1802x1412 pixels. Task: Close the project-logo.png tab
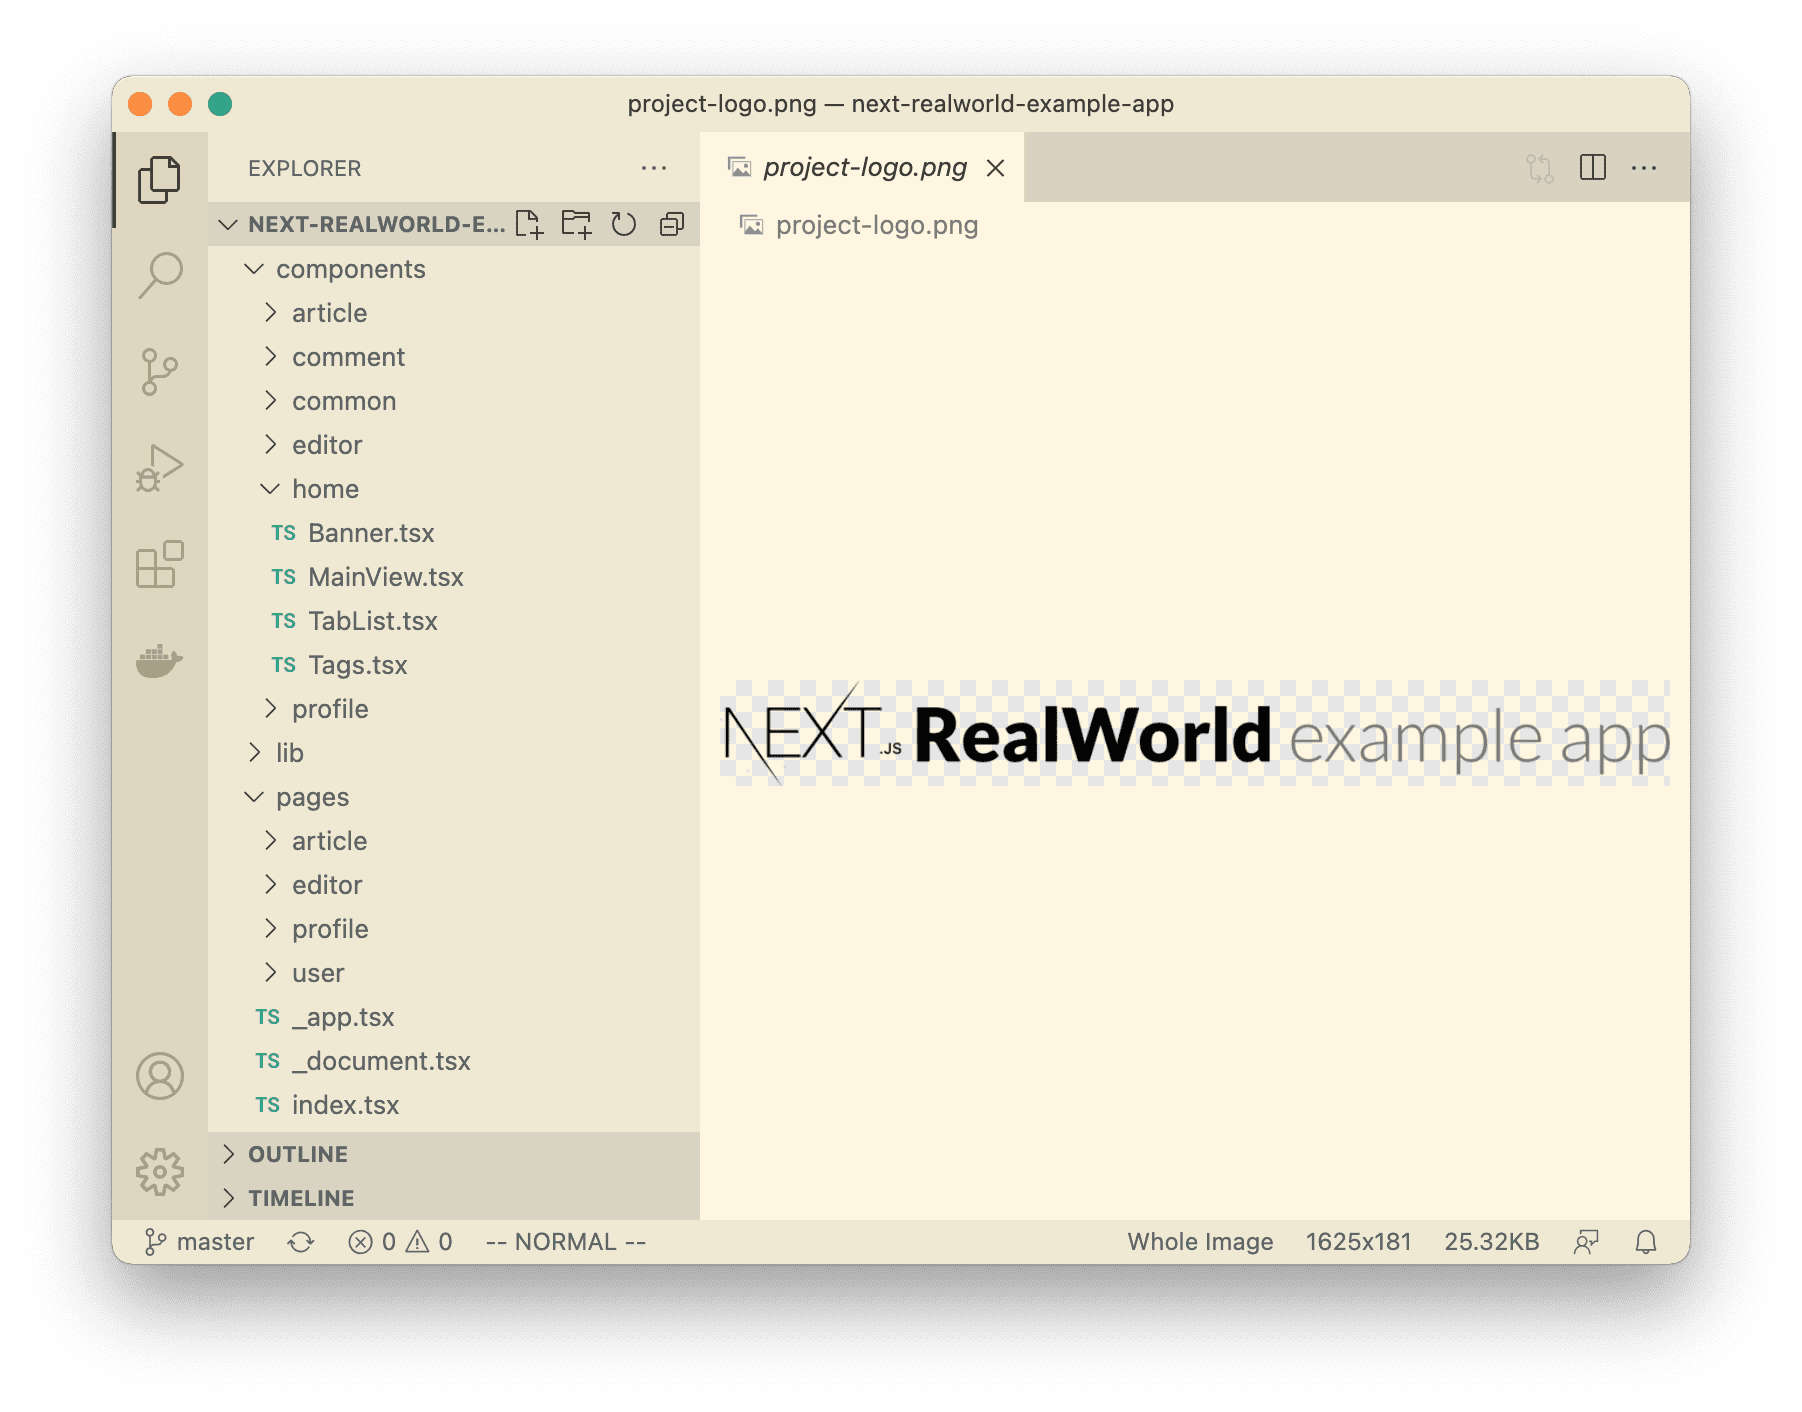pos(995,168)
